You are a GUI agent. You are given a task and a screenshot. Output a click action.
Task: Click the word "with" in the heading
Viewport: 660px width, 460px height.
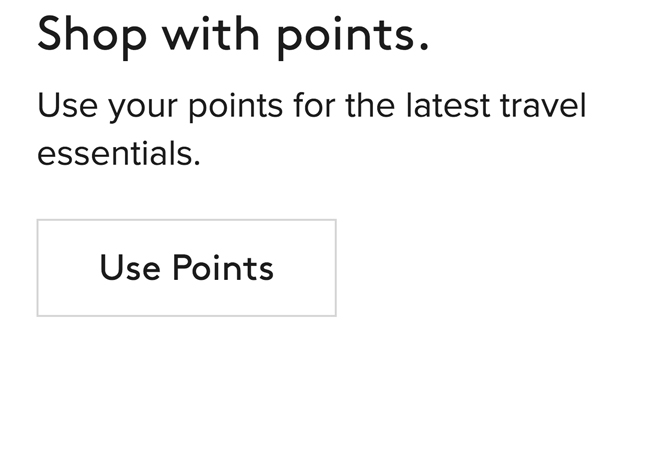[206, 34]
